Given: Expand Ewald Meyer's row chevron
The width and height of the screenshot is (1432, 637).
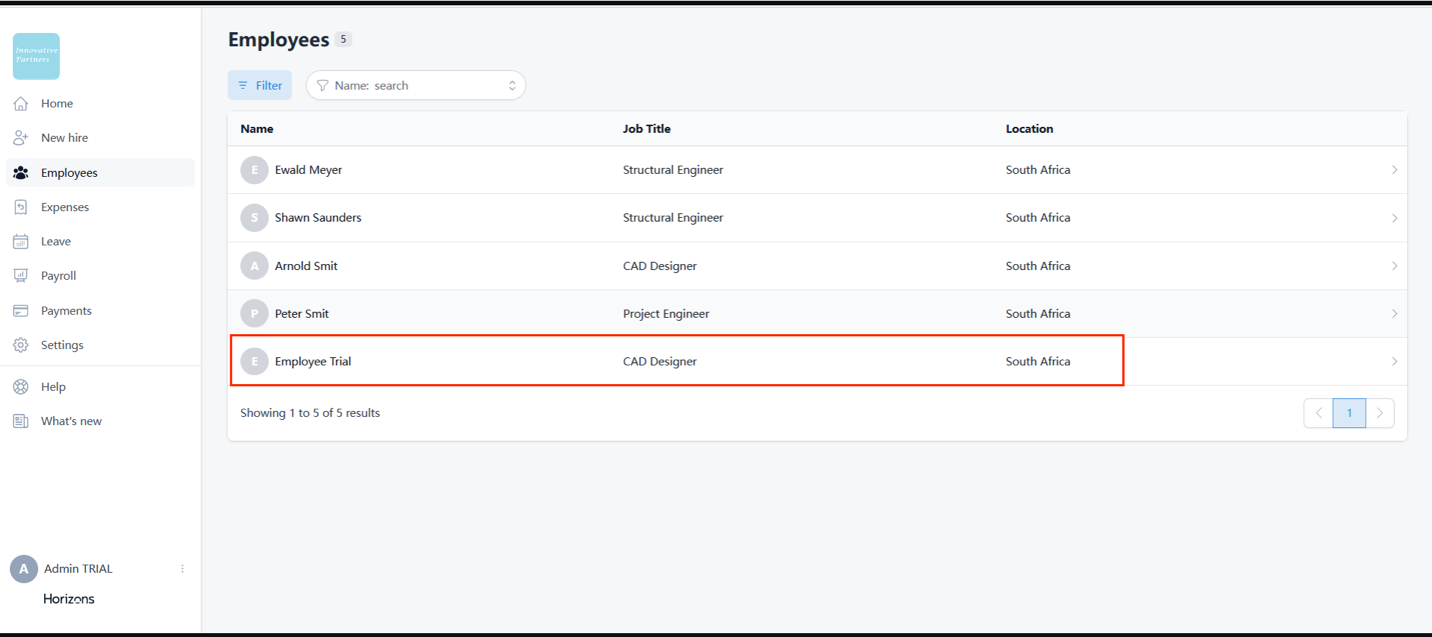Looking at the screenshot, I should coord(1394,170).
